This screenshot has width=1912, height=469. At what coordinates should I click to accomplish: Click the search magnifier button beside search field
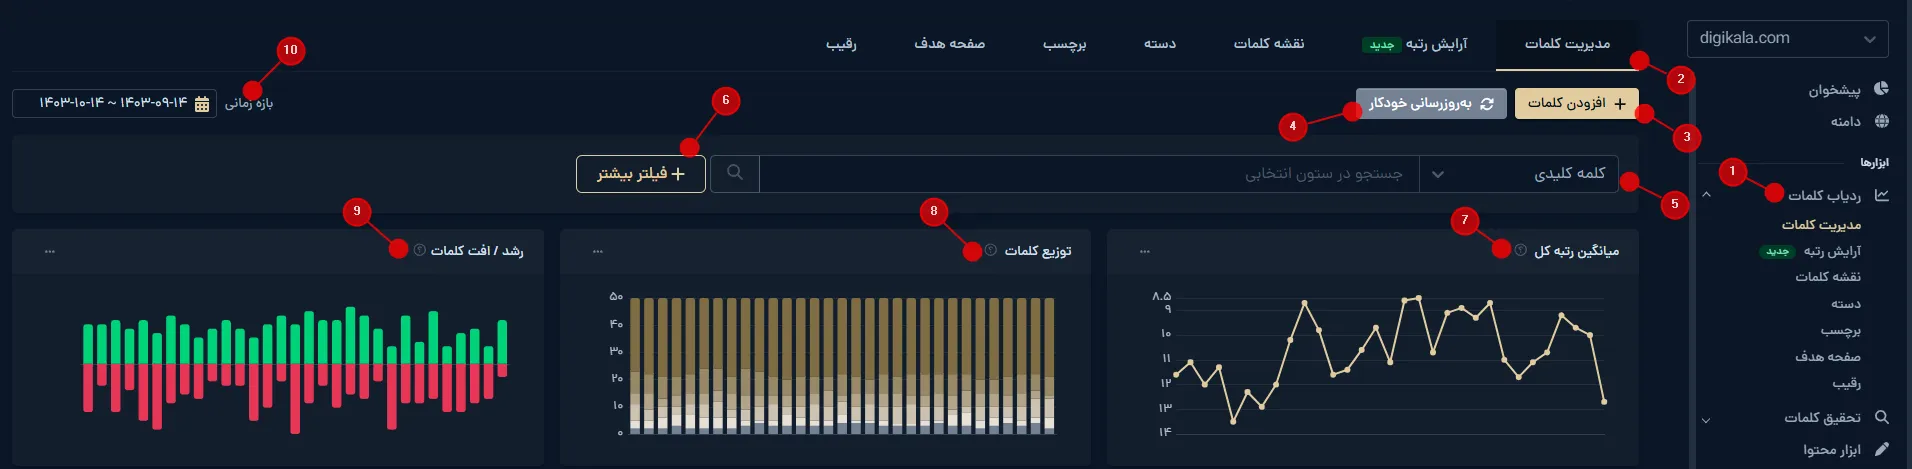[x=735, y=173]
